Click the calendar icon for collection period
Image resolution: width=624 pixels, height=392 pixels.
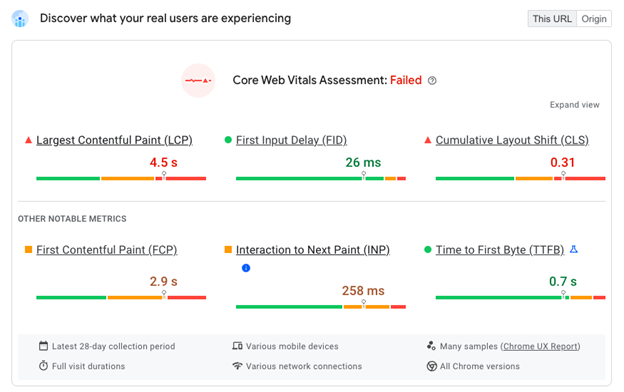click(x=43, y=346)
